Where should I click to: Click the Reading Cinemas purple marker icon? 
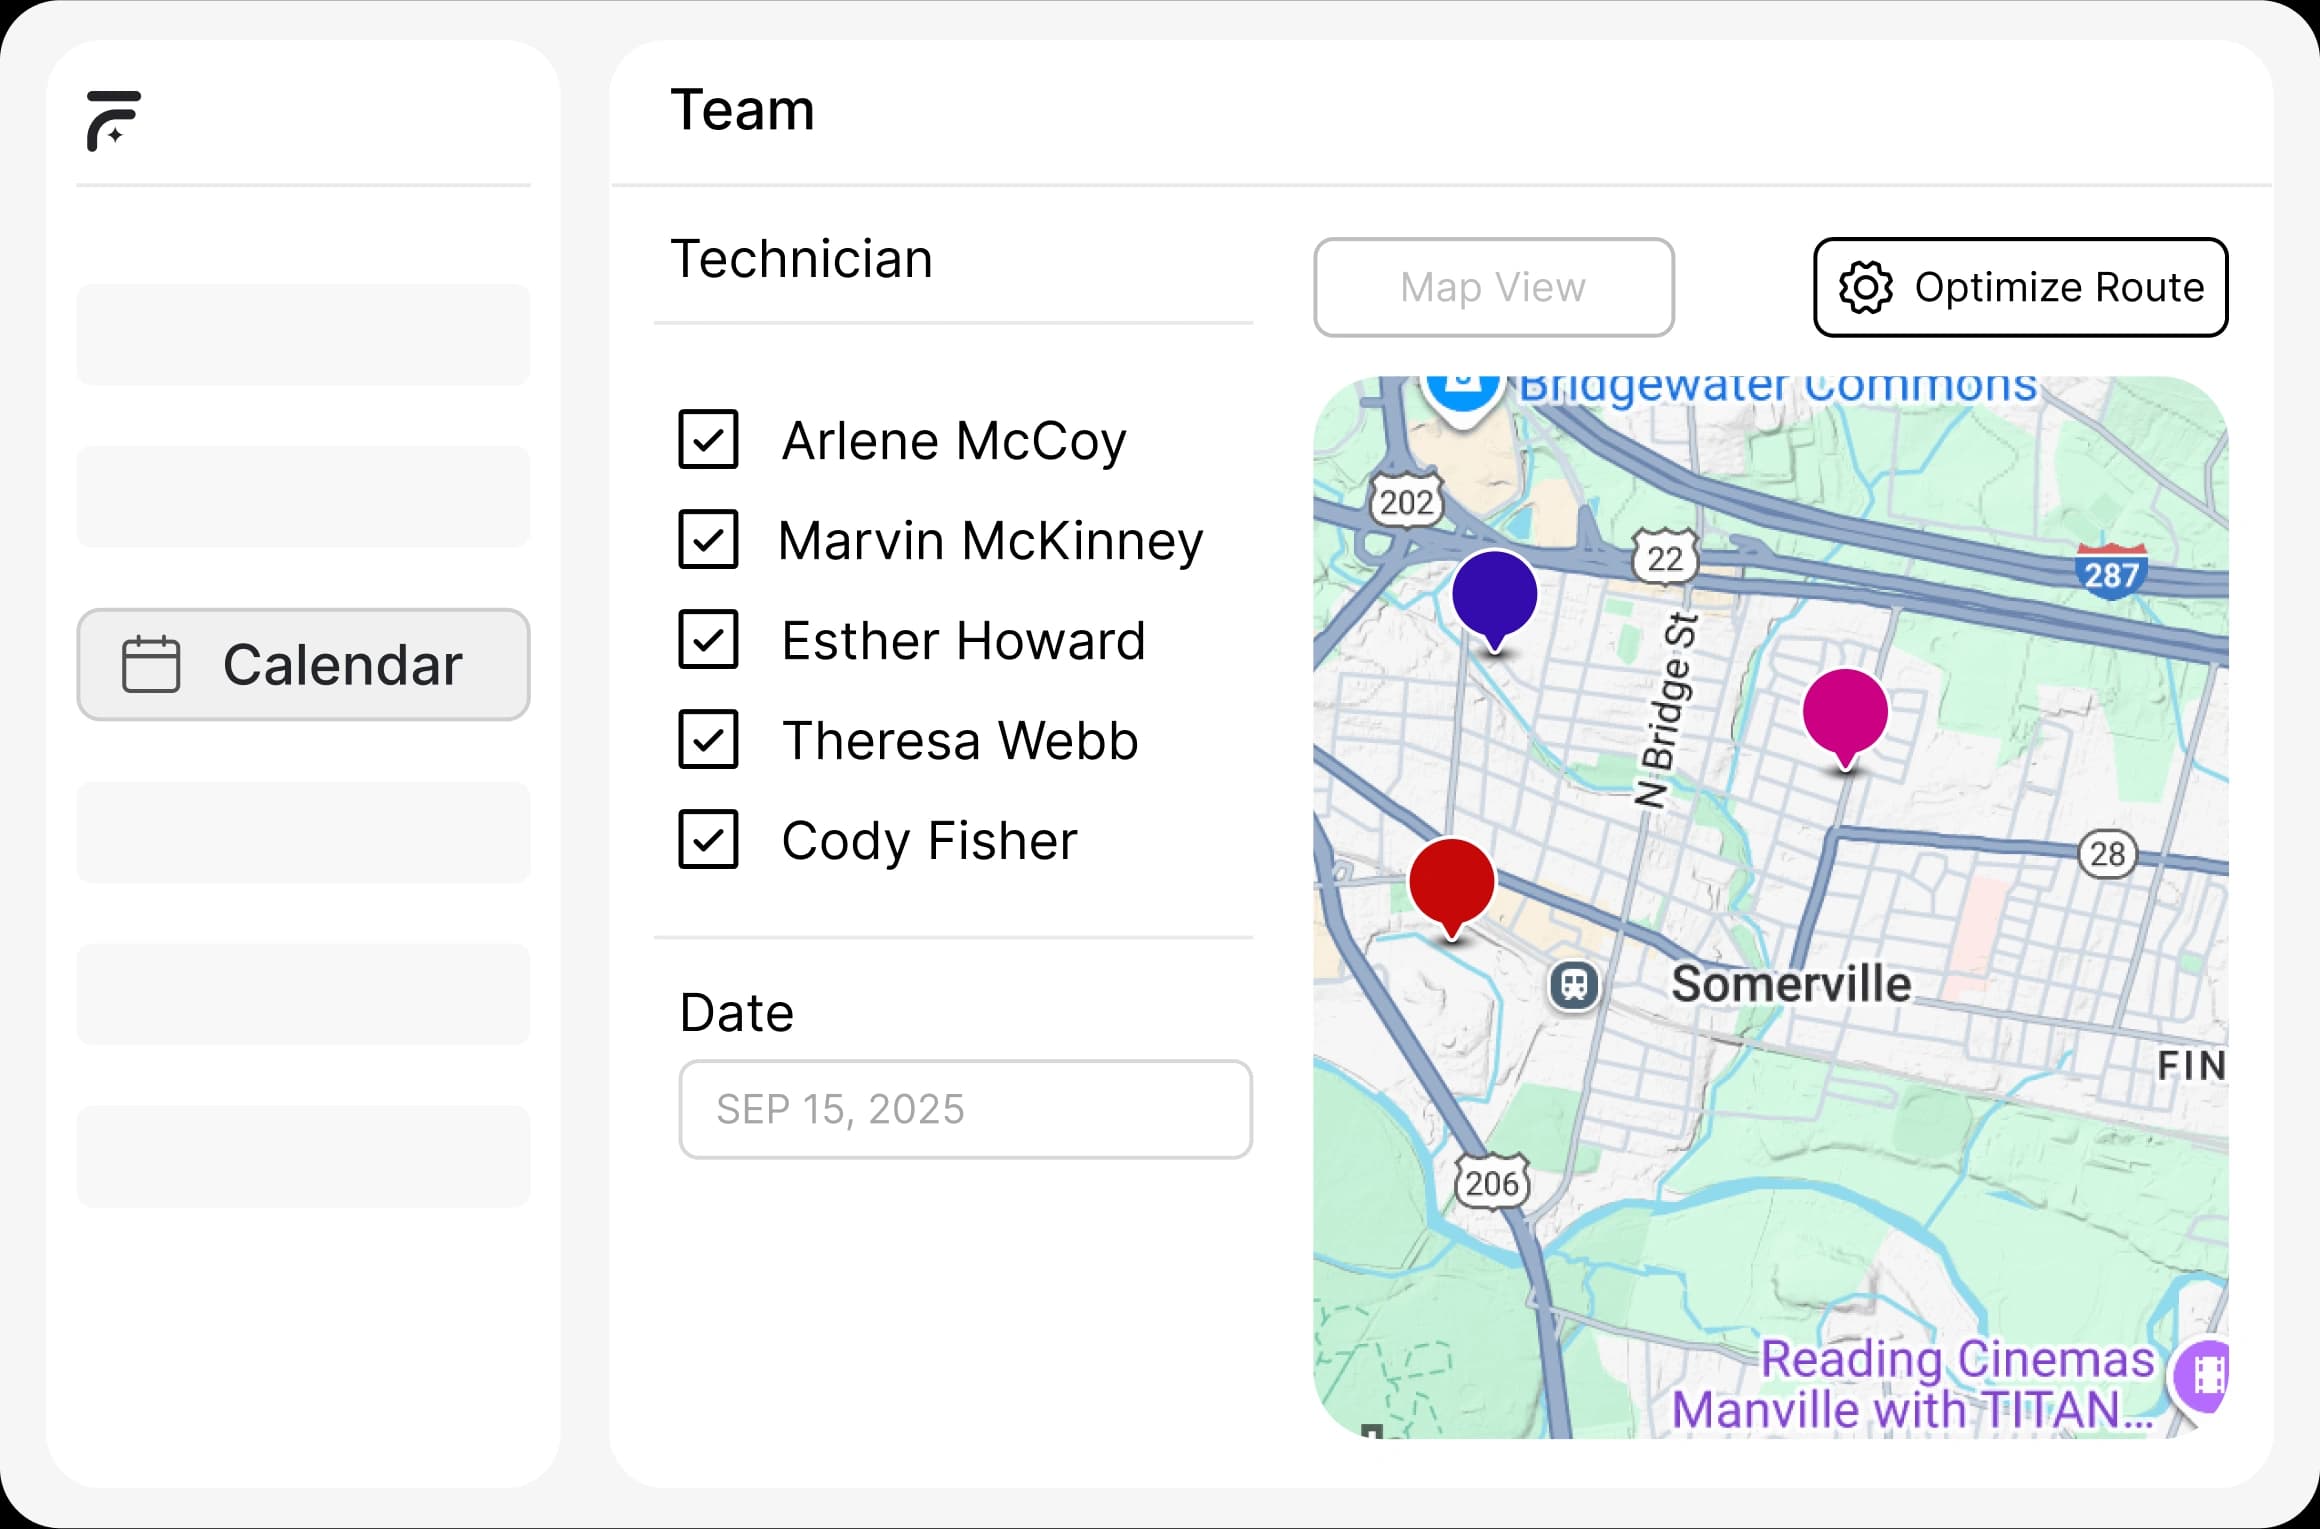pos(2204,1375)
